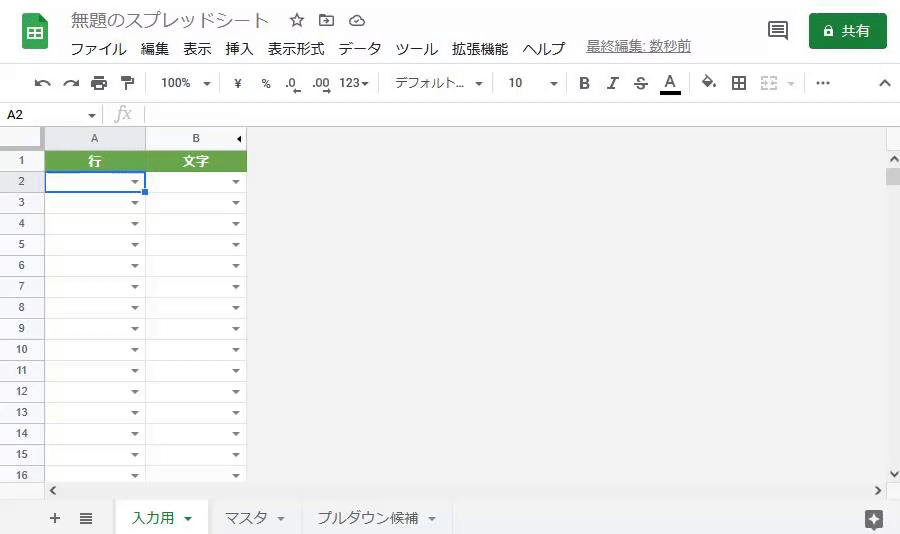Star this spreadsheet
The image size is (900, 534).
click(296, 21)
